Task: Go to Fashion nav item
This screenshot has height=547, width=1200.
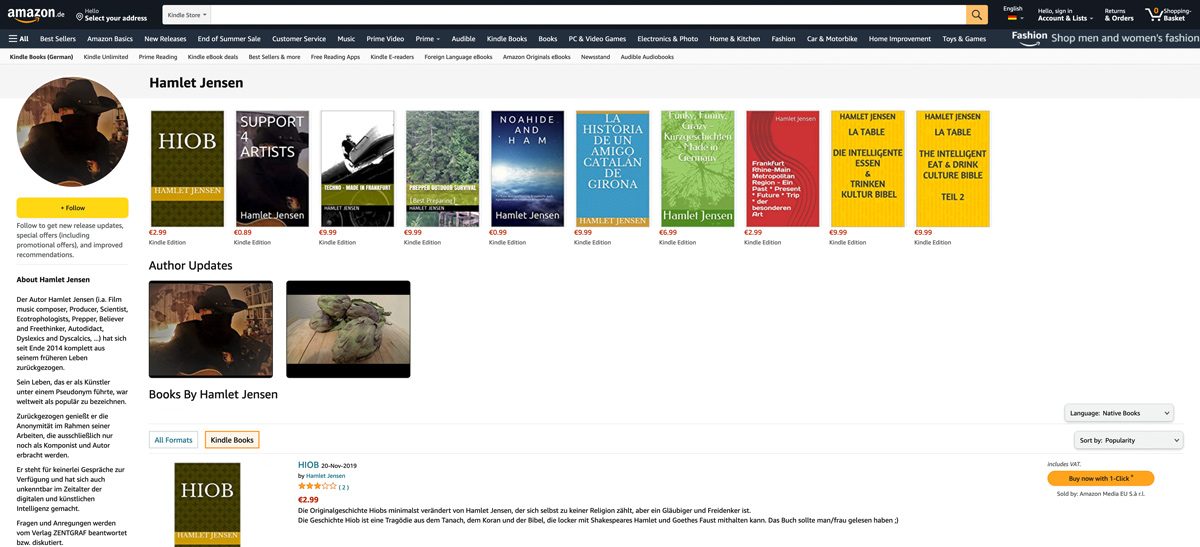Action: click(x=784, y=39)
